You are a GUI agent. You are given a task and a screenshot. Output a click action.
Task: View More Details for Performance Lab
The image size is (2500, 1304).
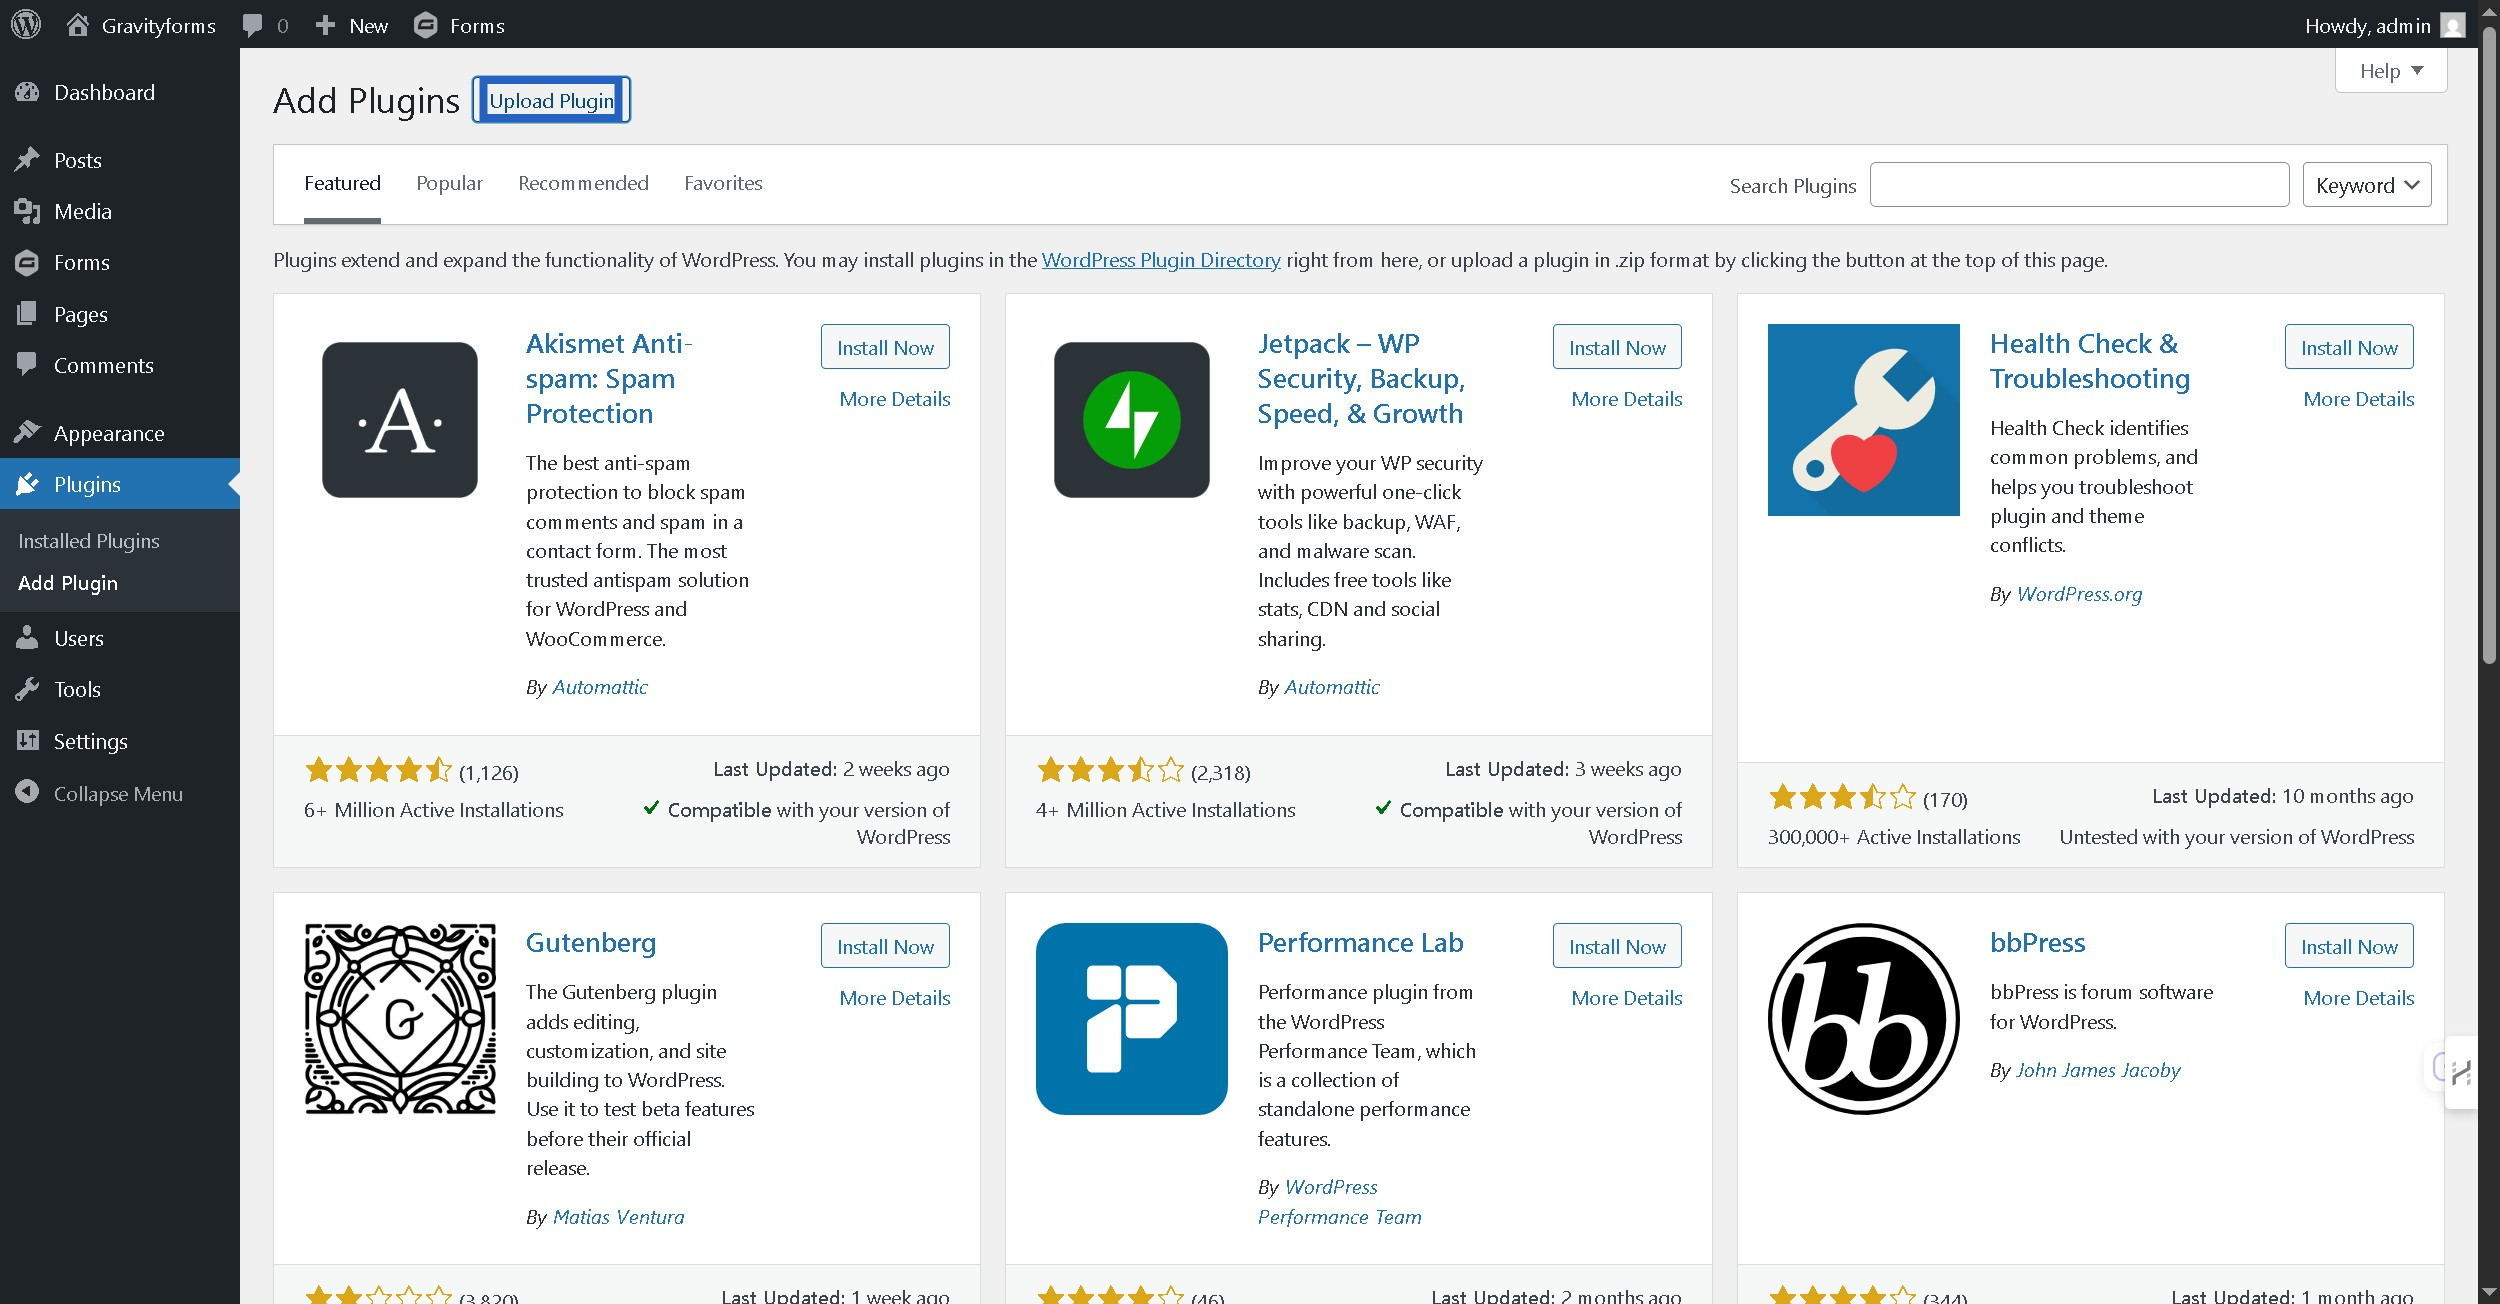pyautogui.click(x=1627, y=998)
